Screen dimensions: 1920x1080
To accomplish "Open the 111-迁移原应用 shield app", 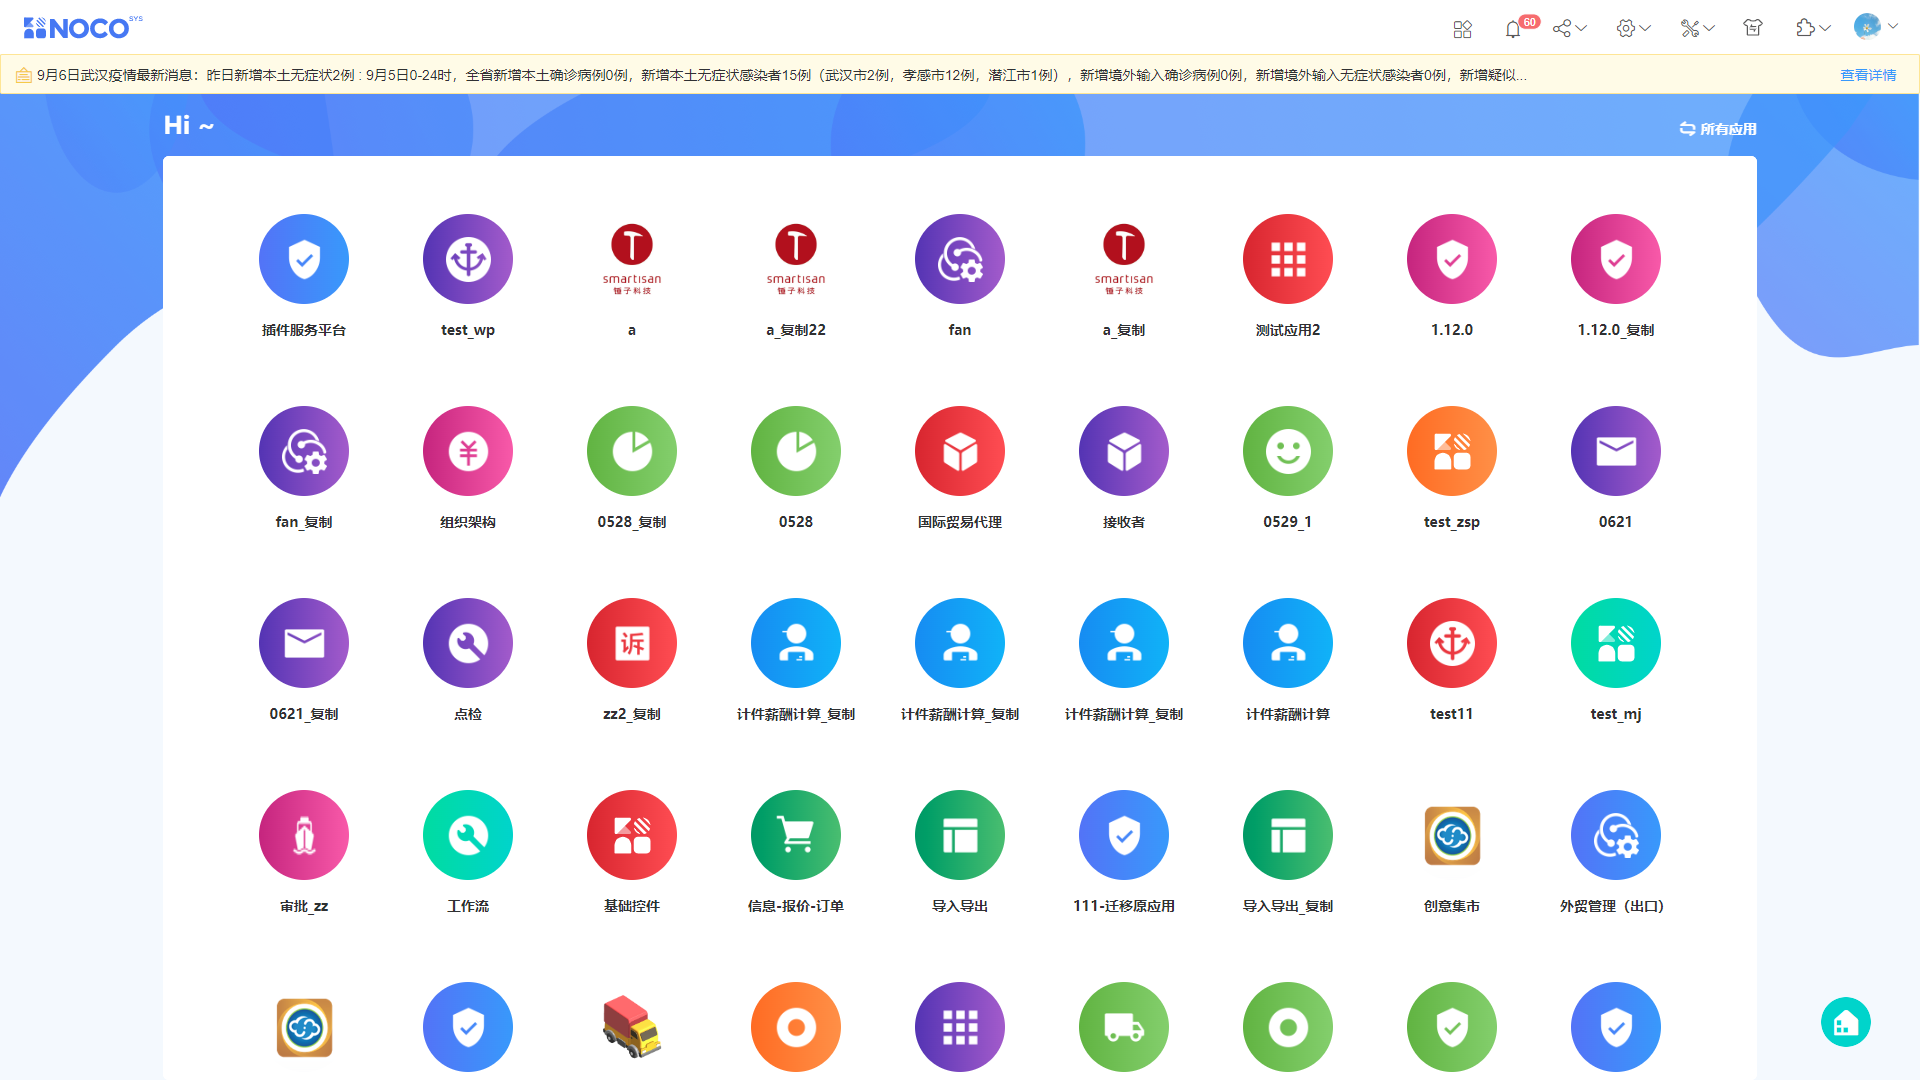I will tap(1124, 835).
